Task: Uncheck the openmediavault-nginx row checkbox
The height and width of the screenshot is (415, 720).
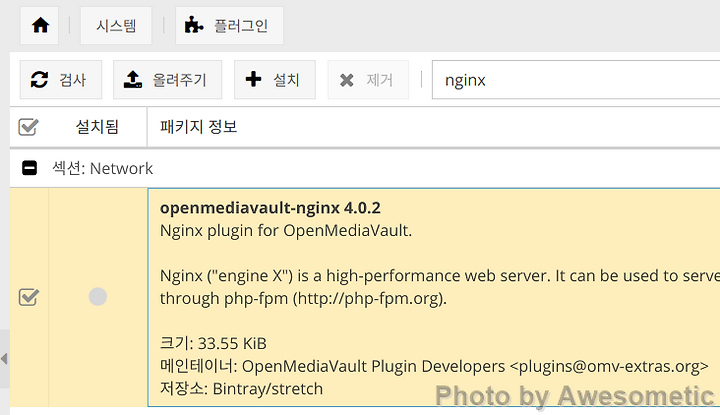Action: click(x=28, y=297)
